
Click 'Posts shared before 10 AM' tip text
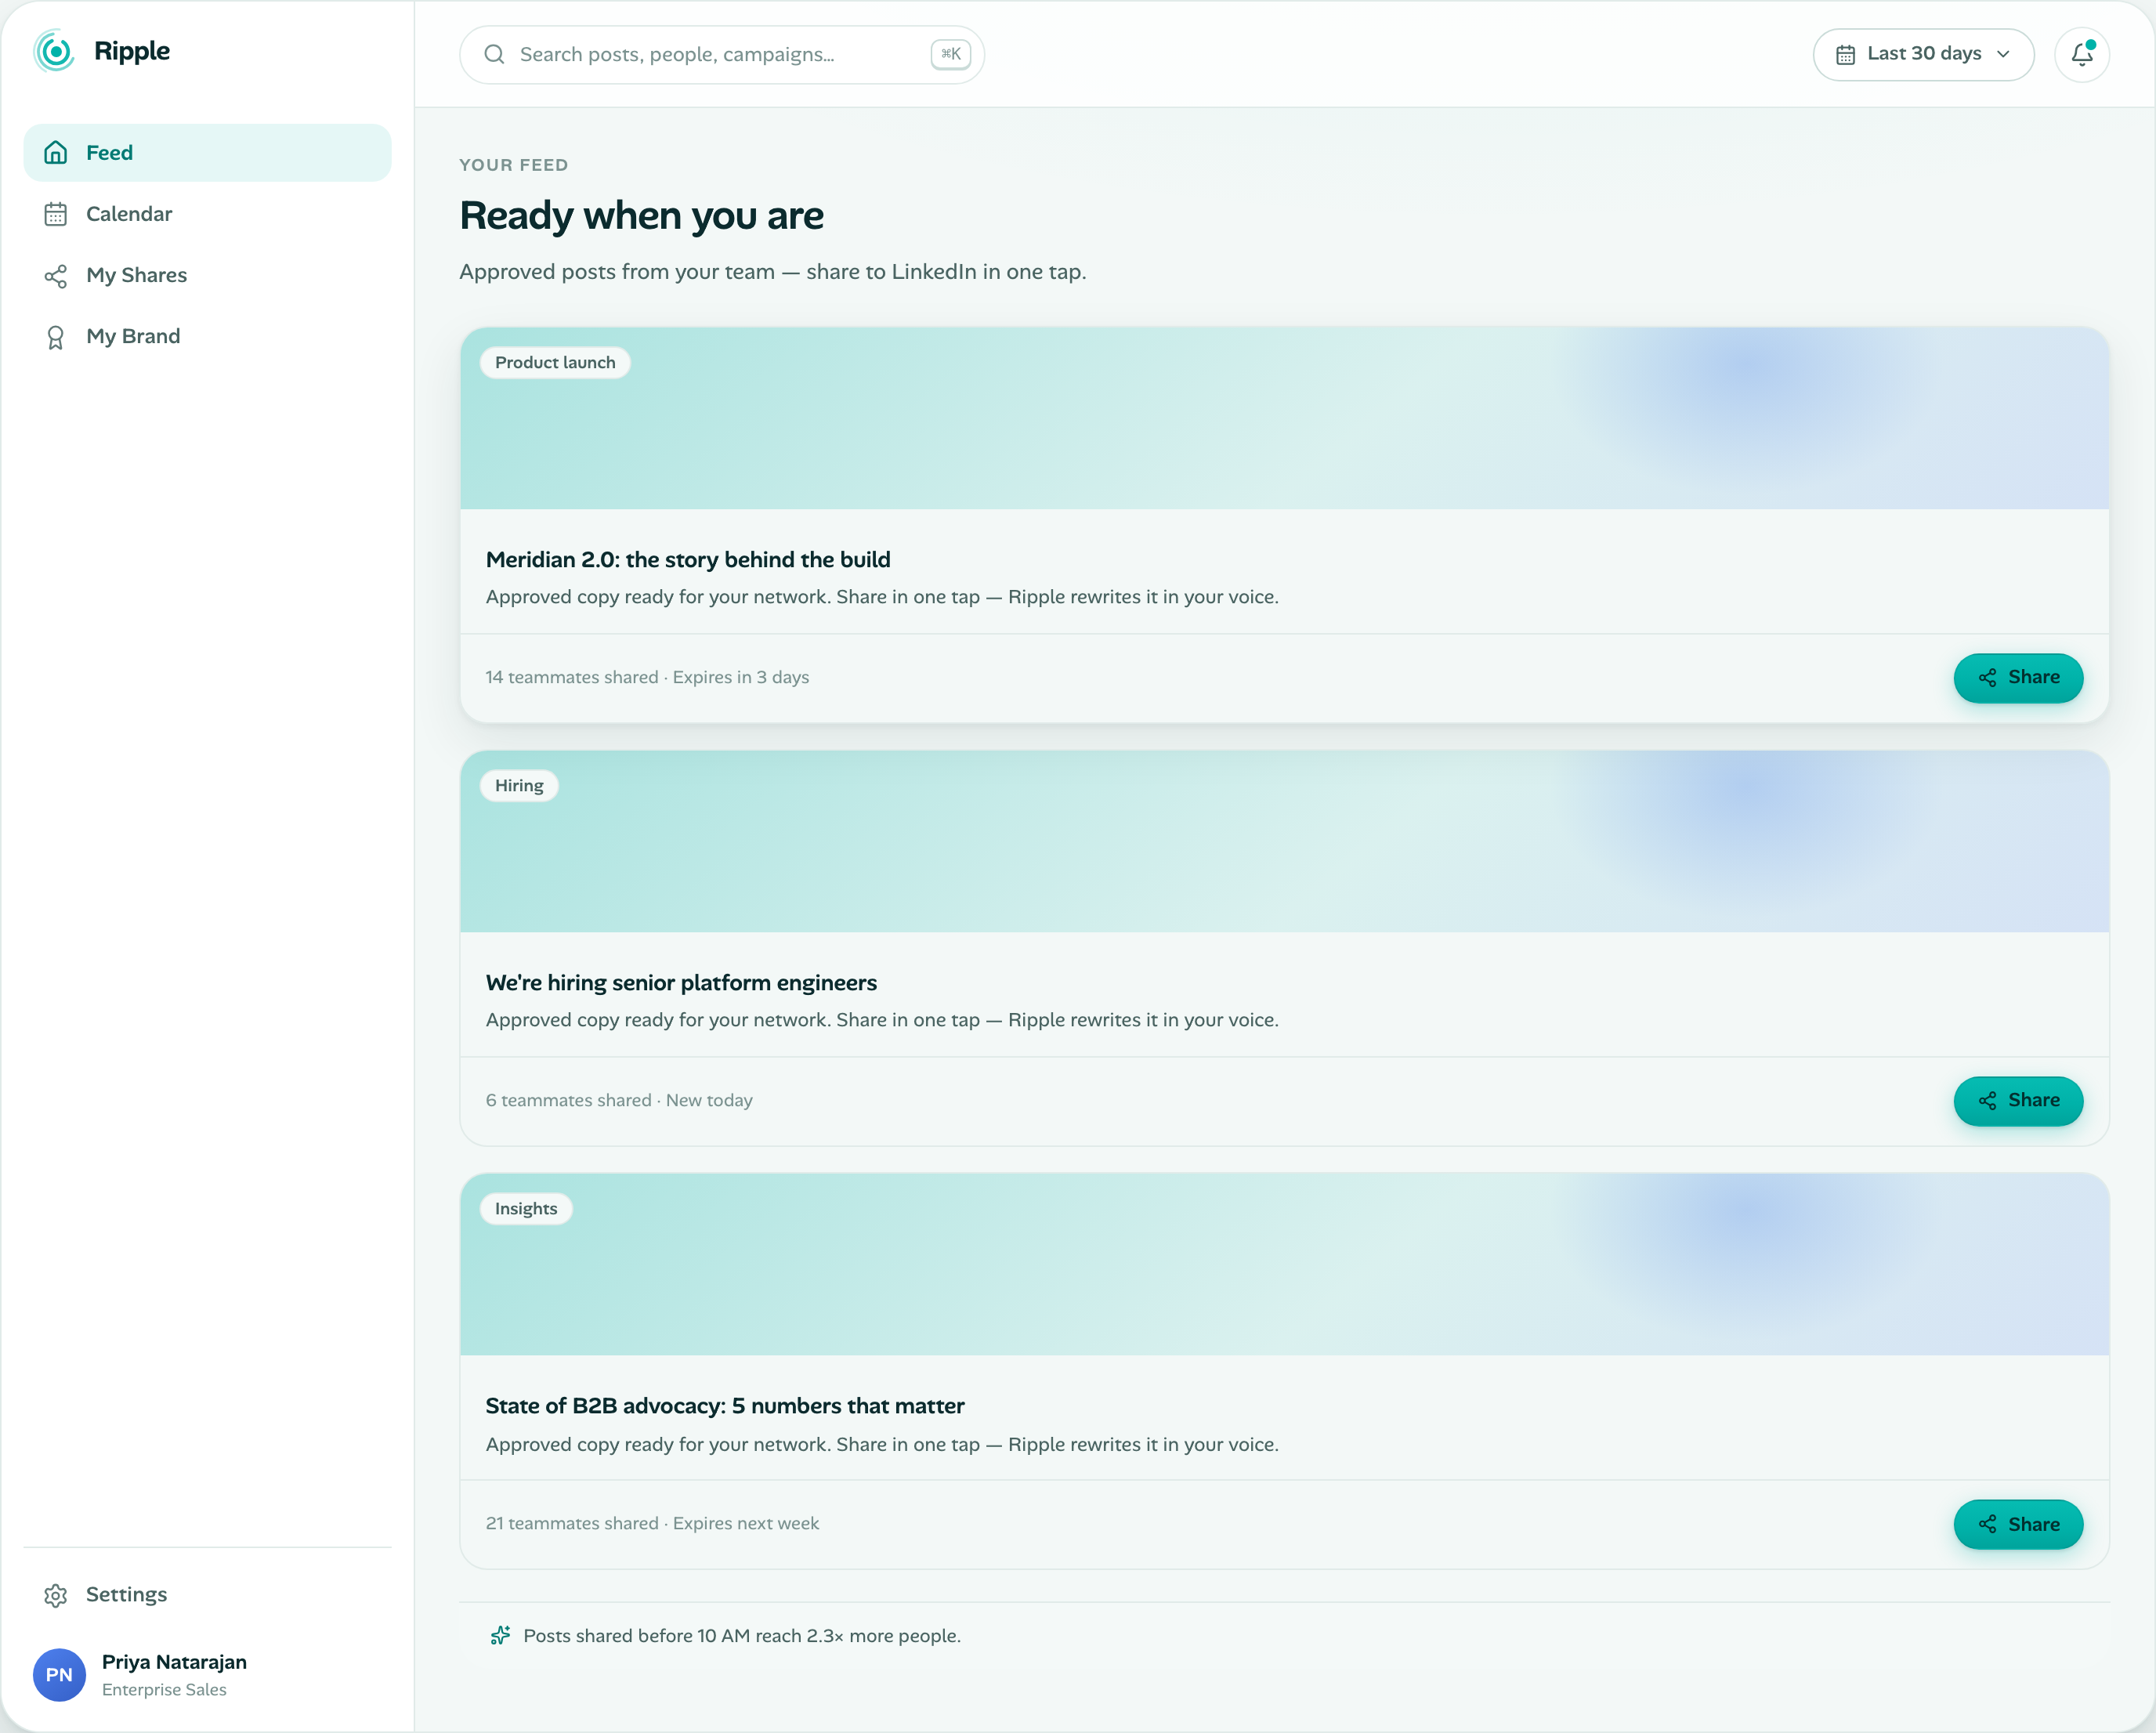742,1636
